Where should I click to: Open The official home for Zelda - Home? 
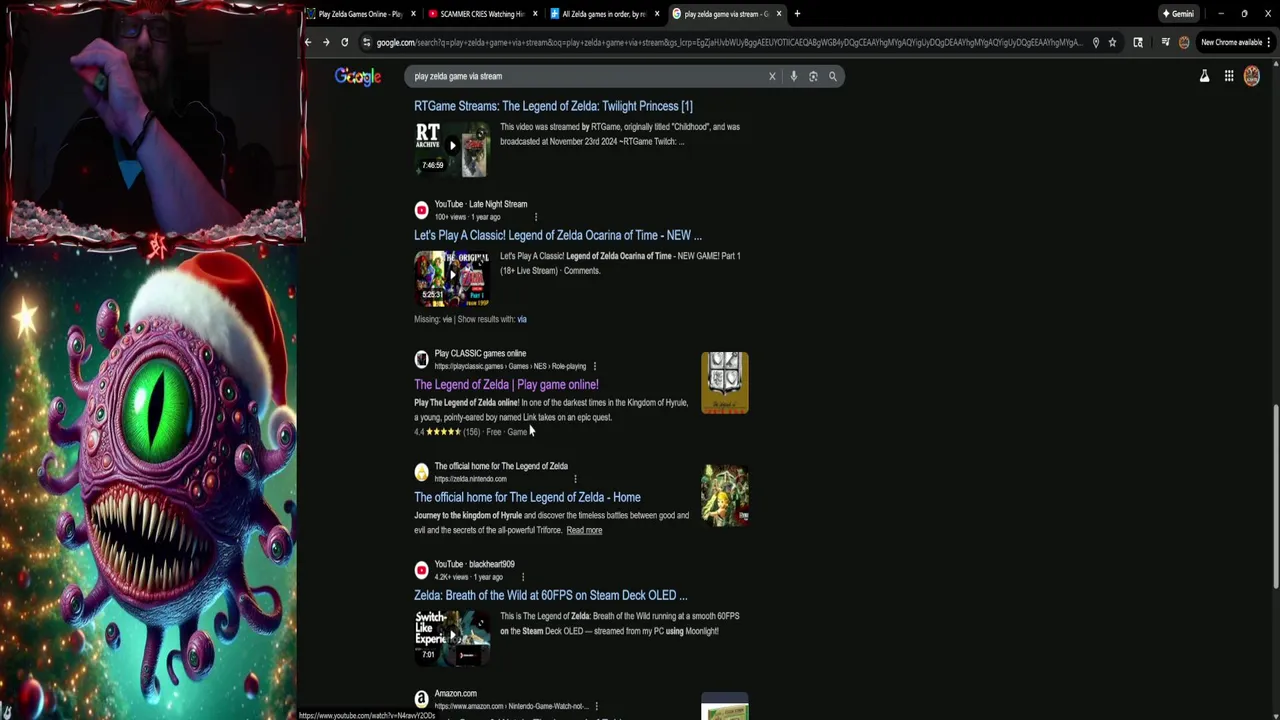point(527,497)
